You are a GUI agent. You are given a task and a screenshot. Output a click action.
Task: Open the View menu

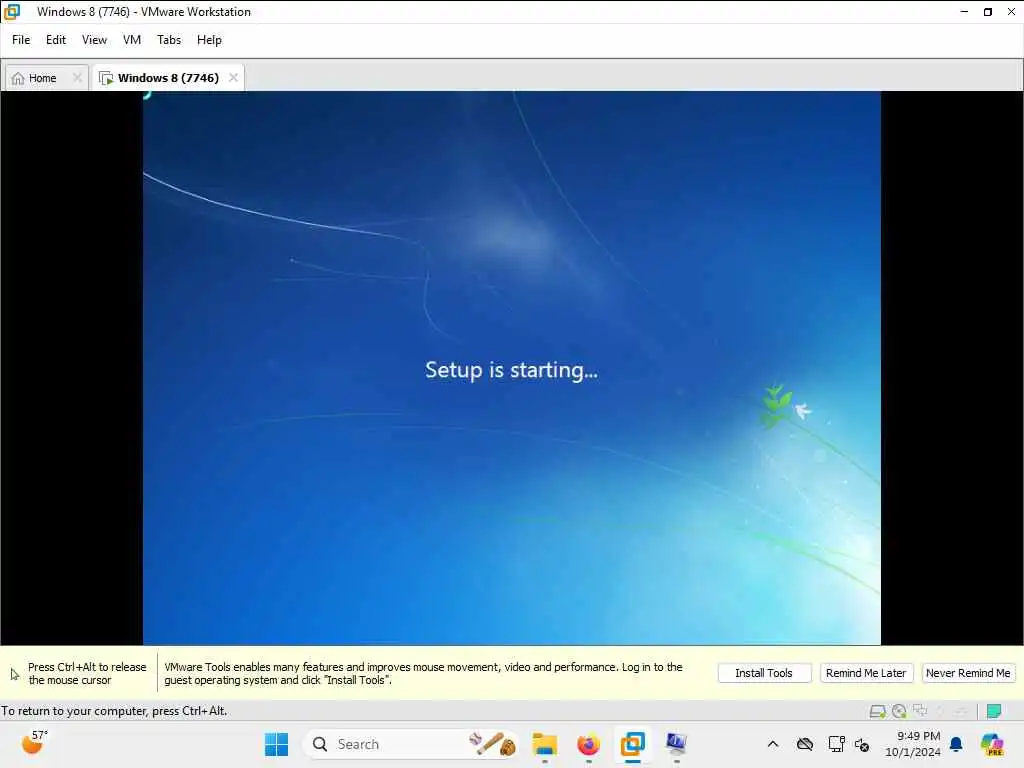click(94, 40)
